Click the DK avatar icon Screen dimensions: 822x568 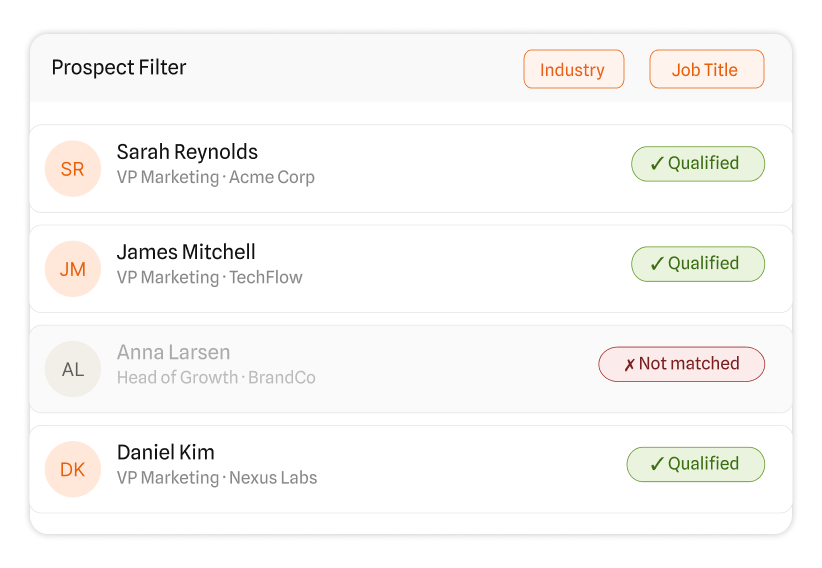point(73,469)
